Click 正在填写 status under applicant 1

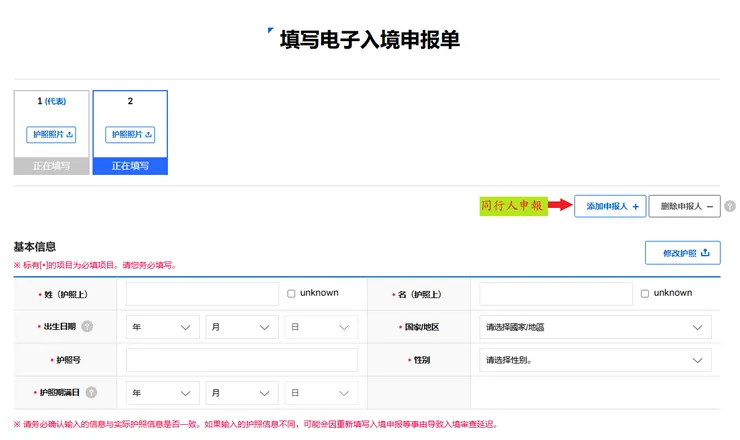[x=51, y=166]
